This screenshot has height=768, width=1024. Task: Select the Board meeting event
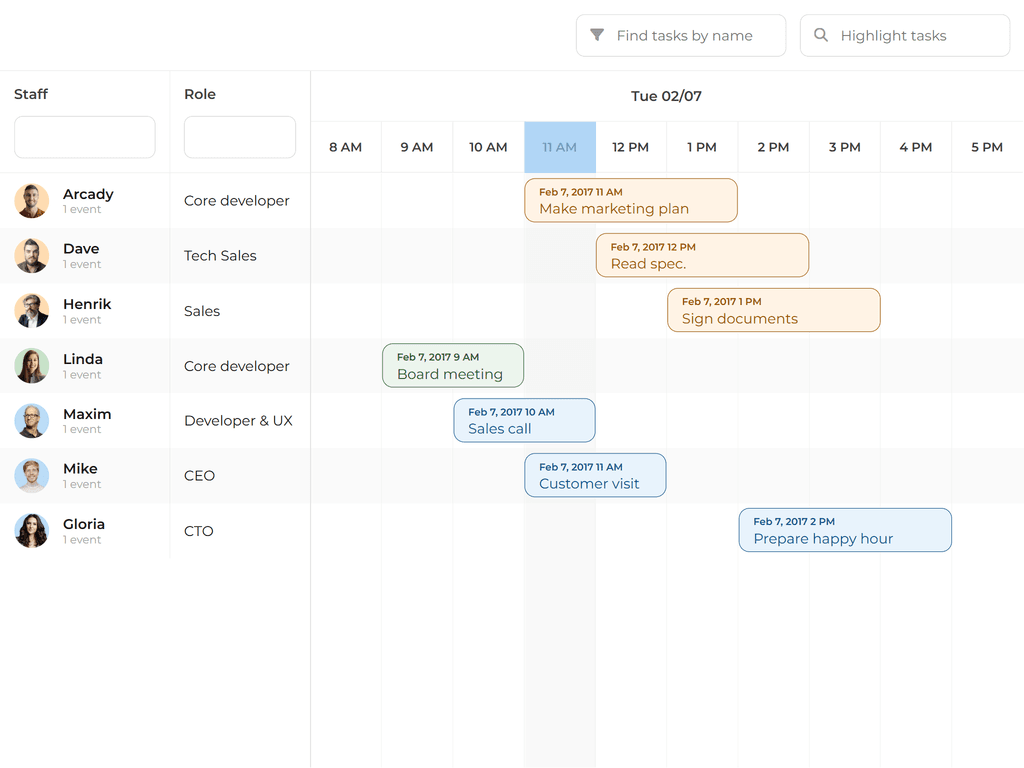[453, 366]
